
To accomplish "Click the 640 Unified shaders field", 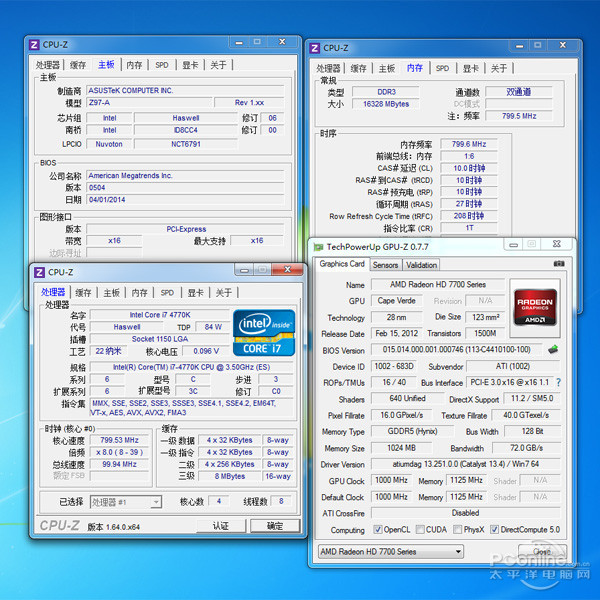I will coord(408,398).
